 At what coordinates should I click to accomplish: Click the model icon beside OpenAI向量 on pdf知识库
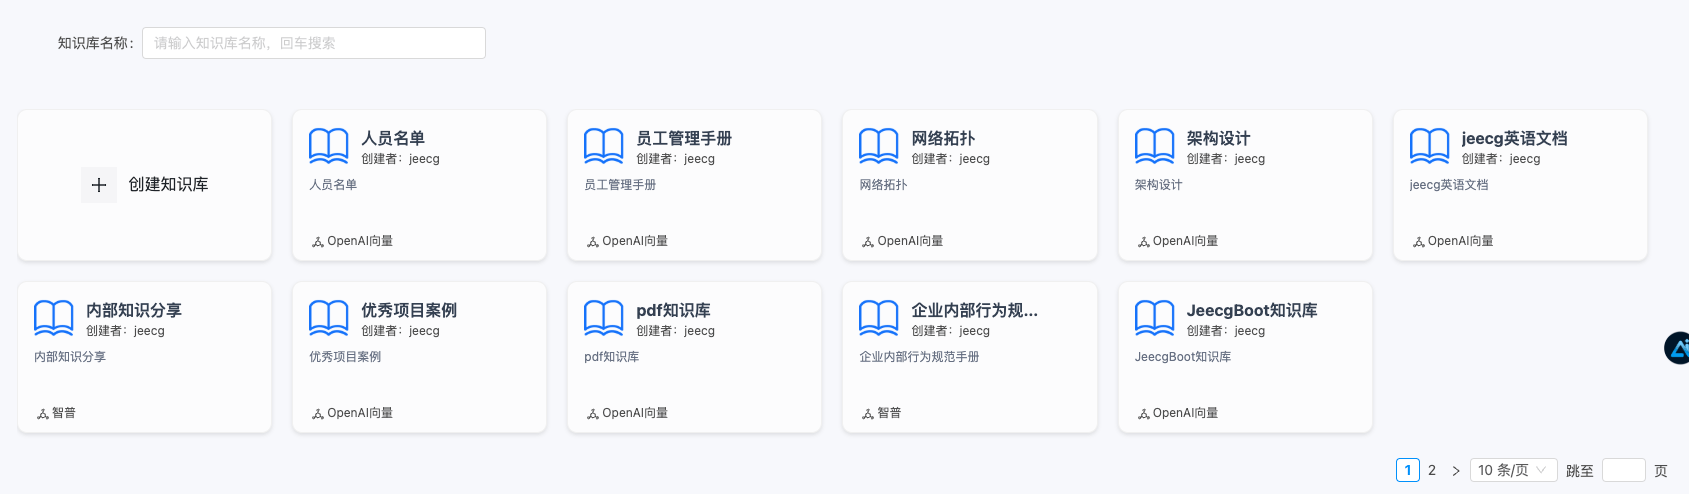pos(593,414)
